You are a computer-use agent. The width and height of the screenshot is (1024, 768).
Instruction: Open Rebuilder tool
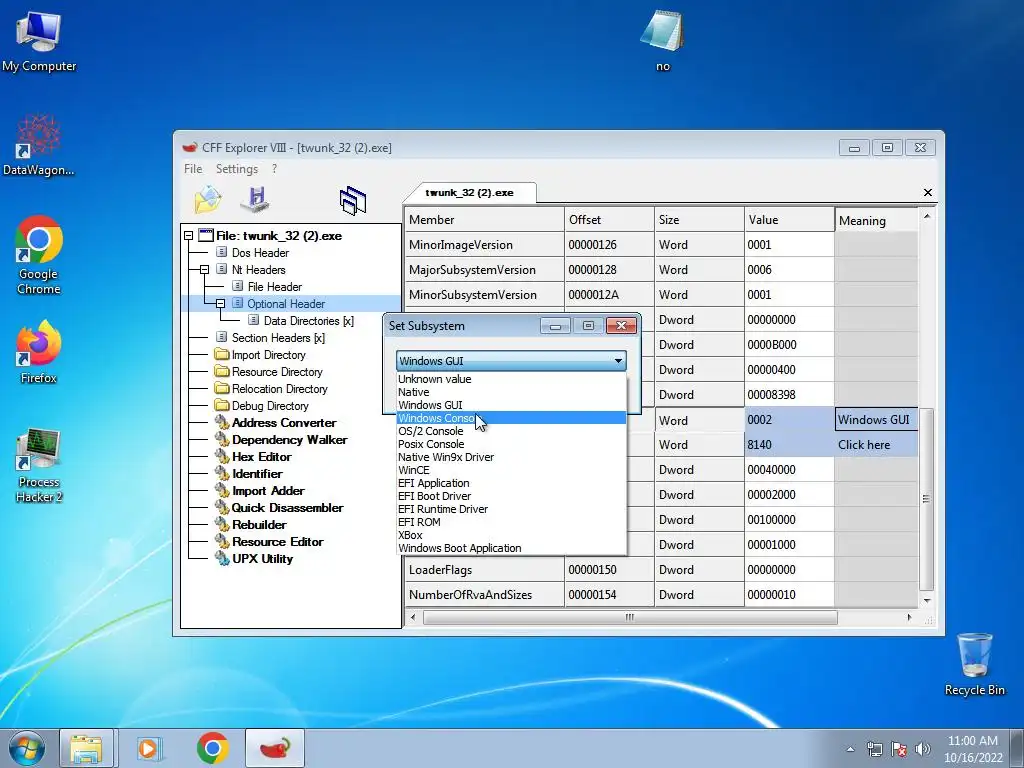click(259, 524)
